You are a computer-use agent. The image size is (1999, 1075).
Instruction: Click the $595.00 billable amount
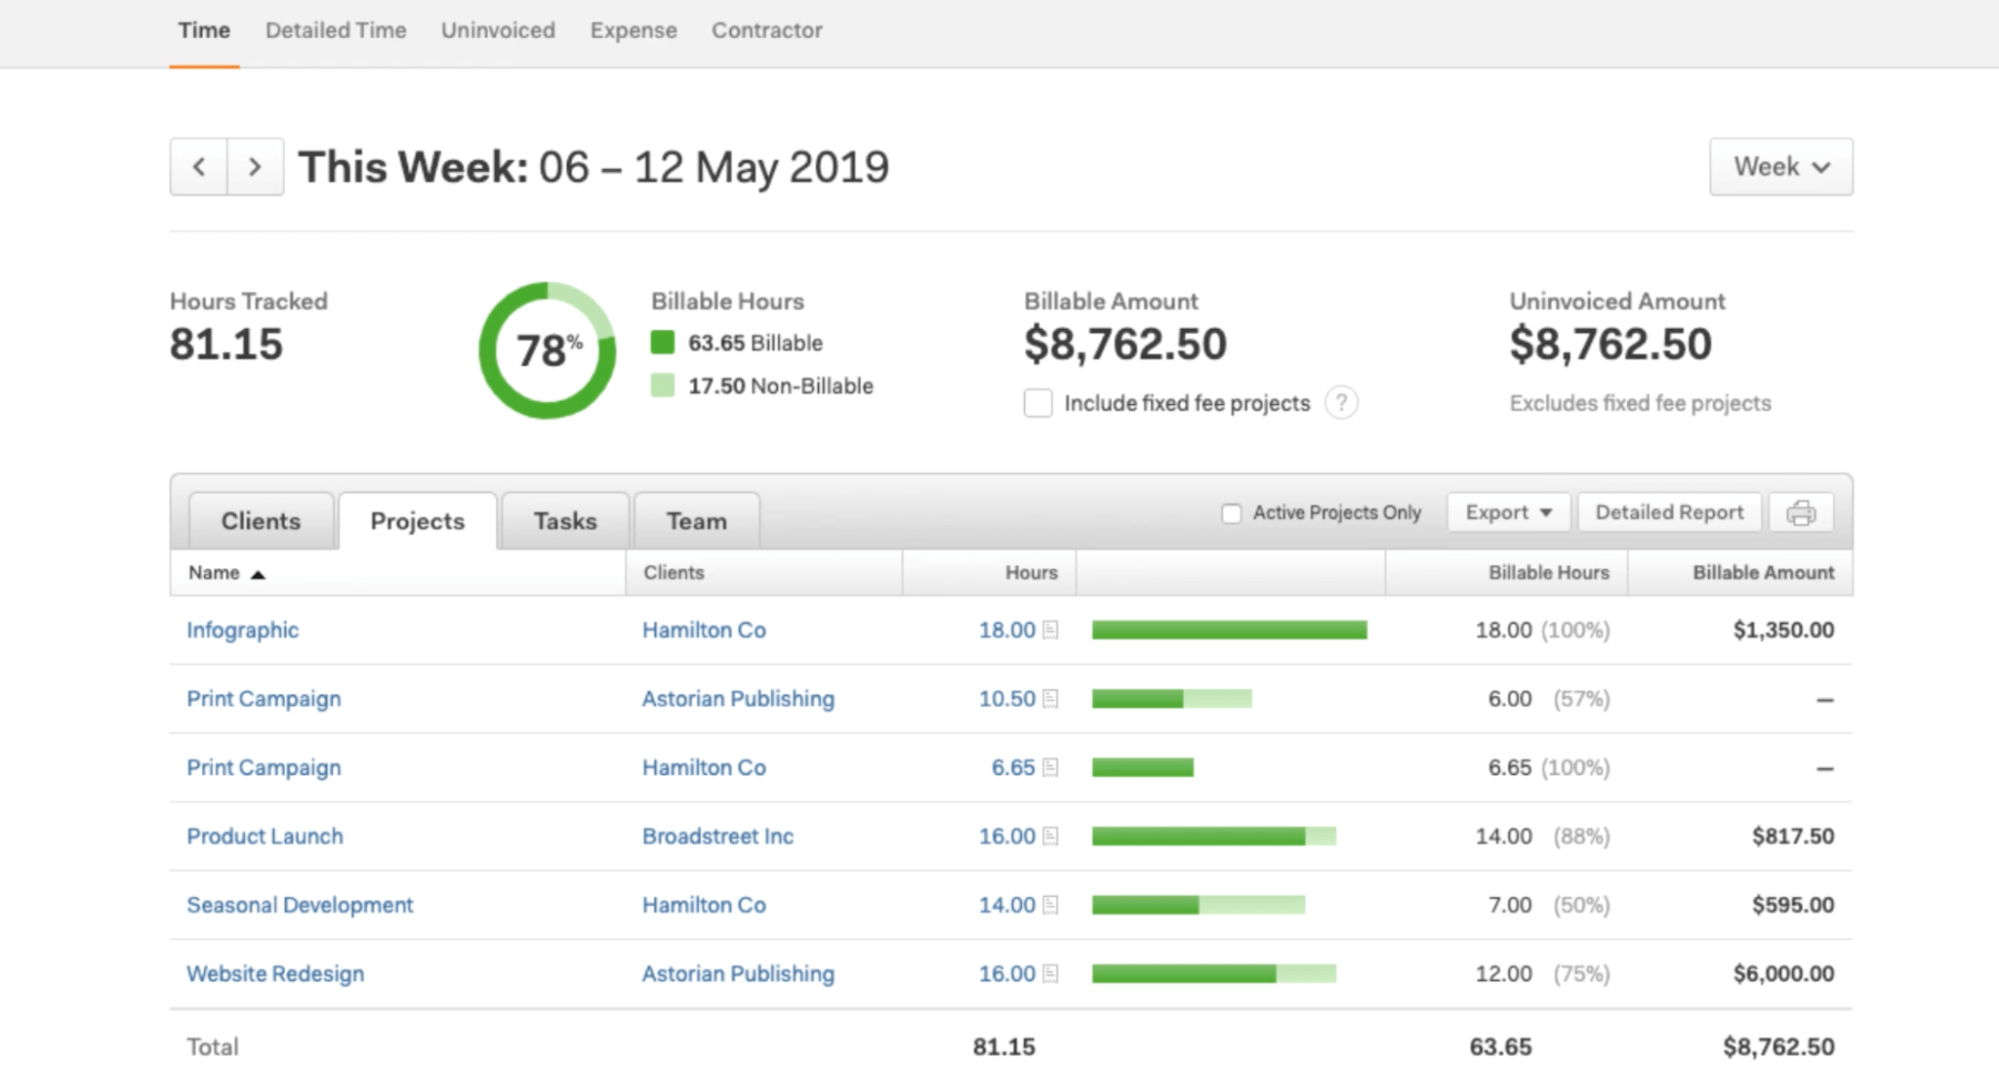1793,905
